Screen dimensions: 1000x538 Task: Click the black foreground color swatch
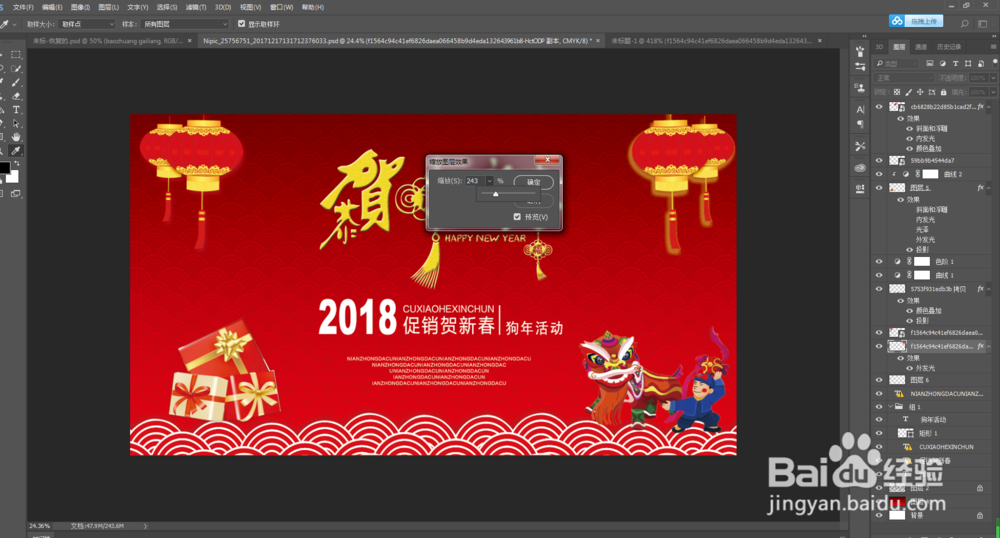[x=4, y=168]
